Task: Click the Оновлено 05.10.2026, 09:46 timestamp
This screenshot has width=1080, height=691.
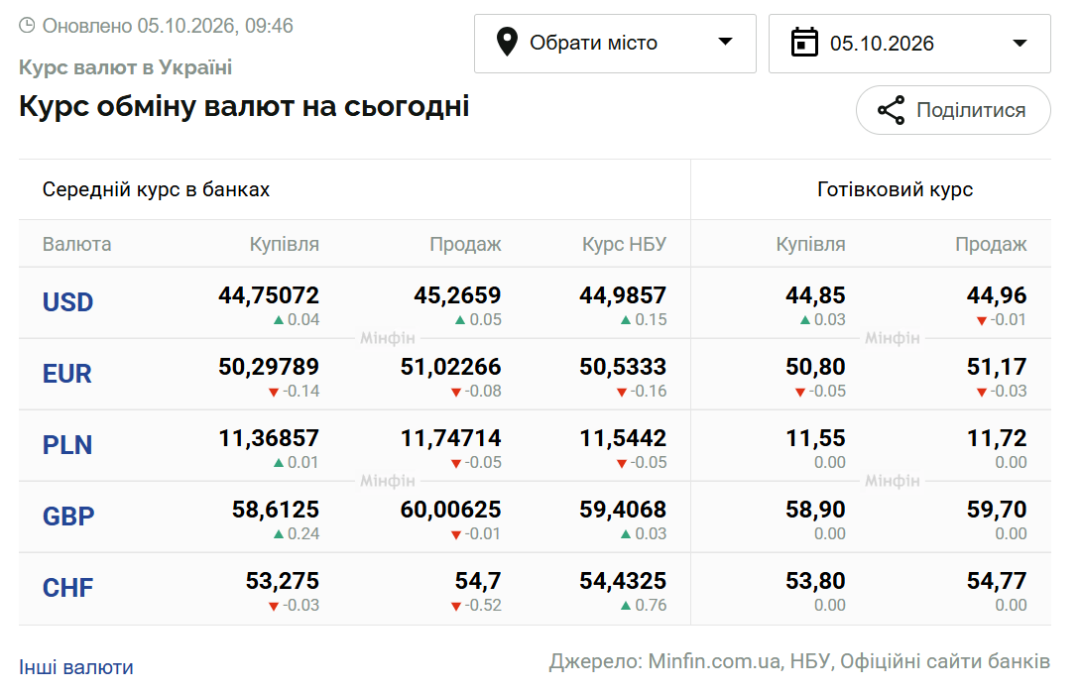Action: pos(167,25)
